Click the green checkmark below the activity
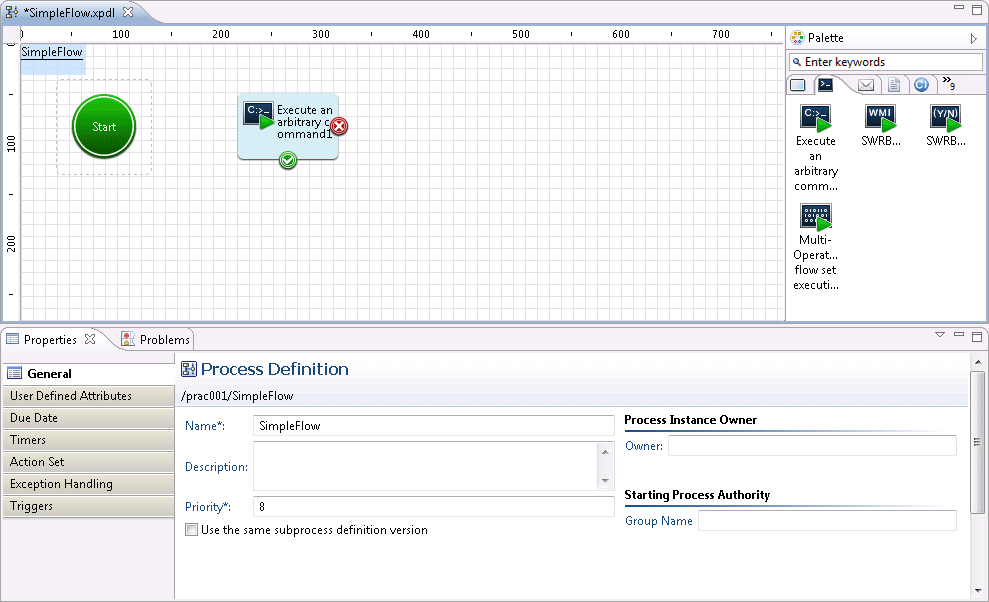This screenshot has height=602, width=989. point(288,160)
